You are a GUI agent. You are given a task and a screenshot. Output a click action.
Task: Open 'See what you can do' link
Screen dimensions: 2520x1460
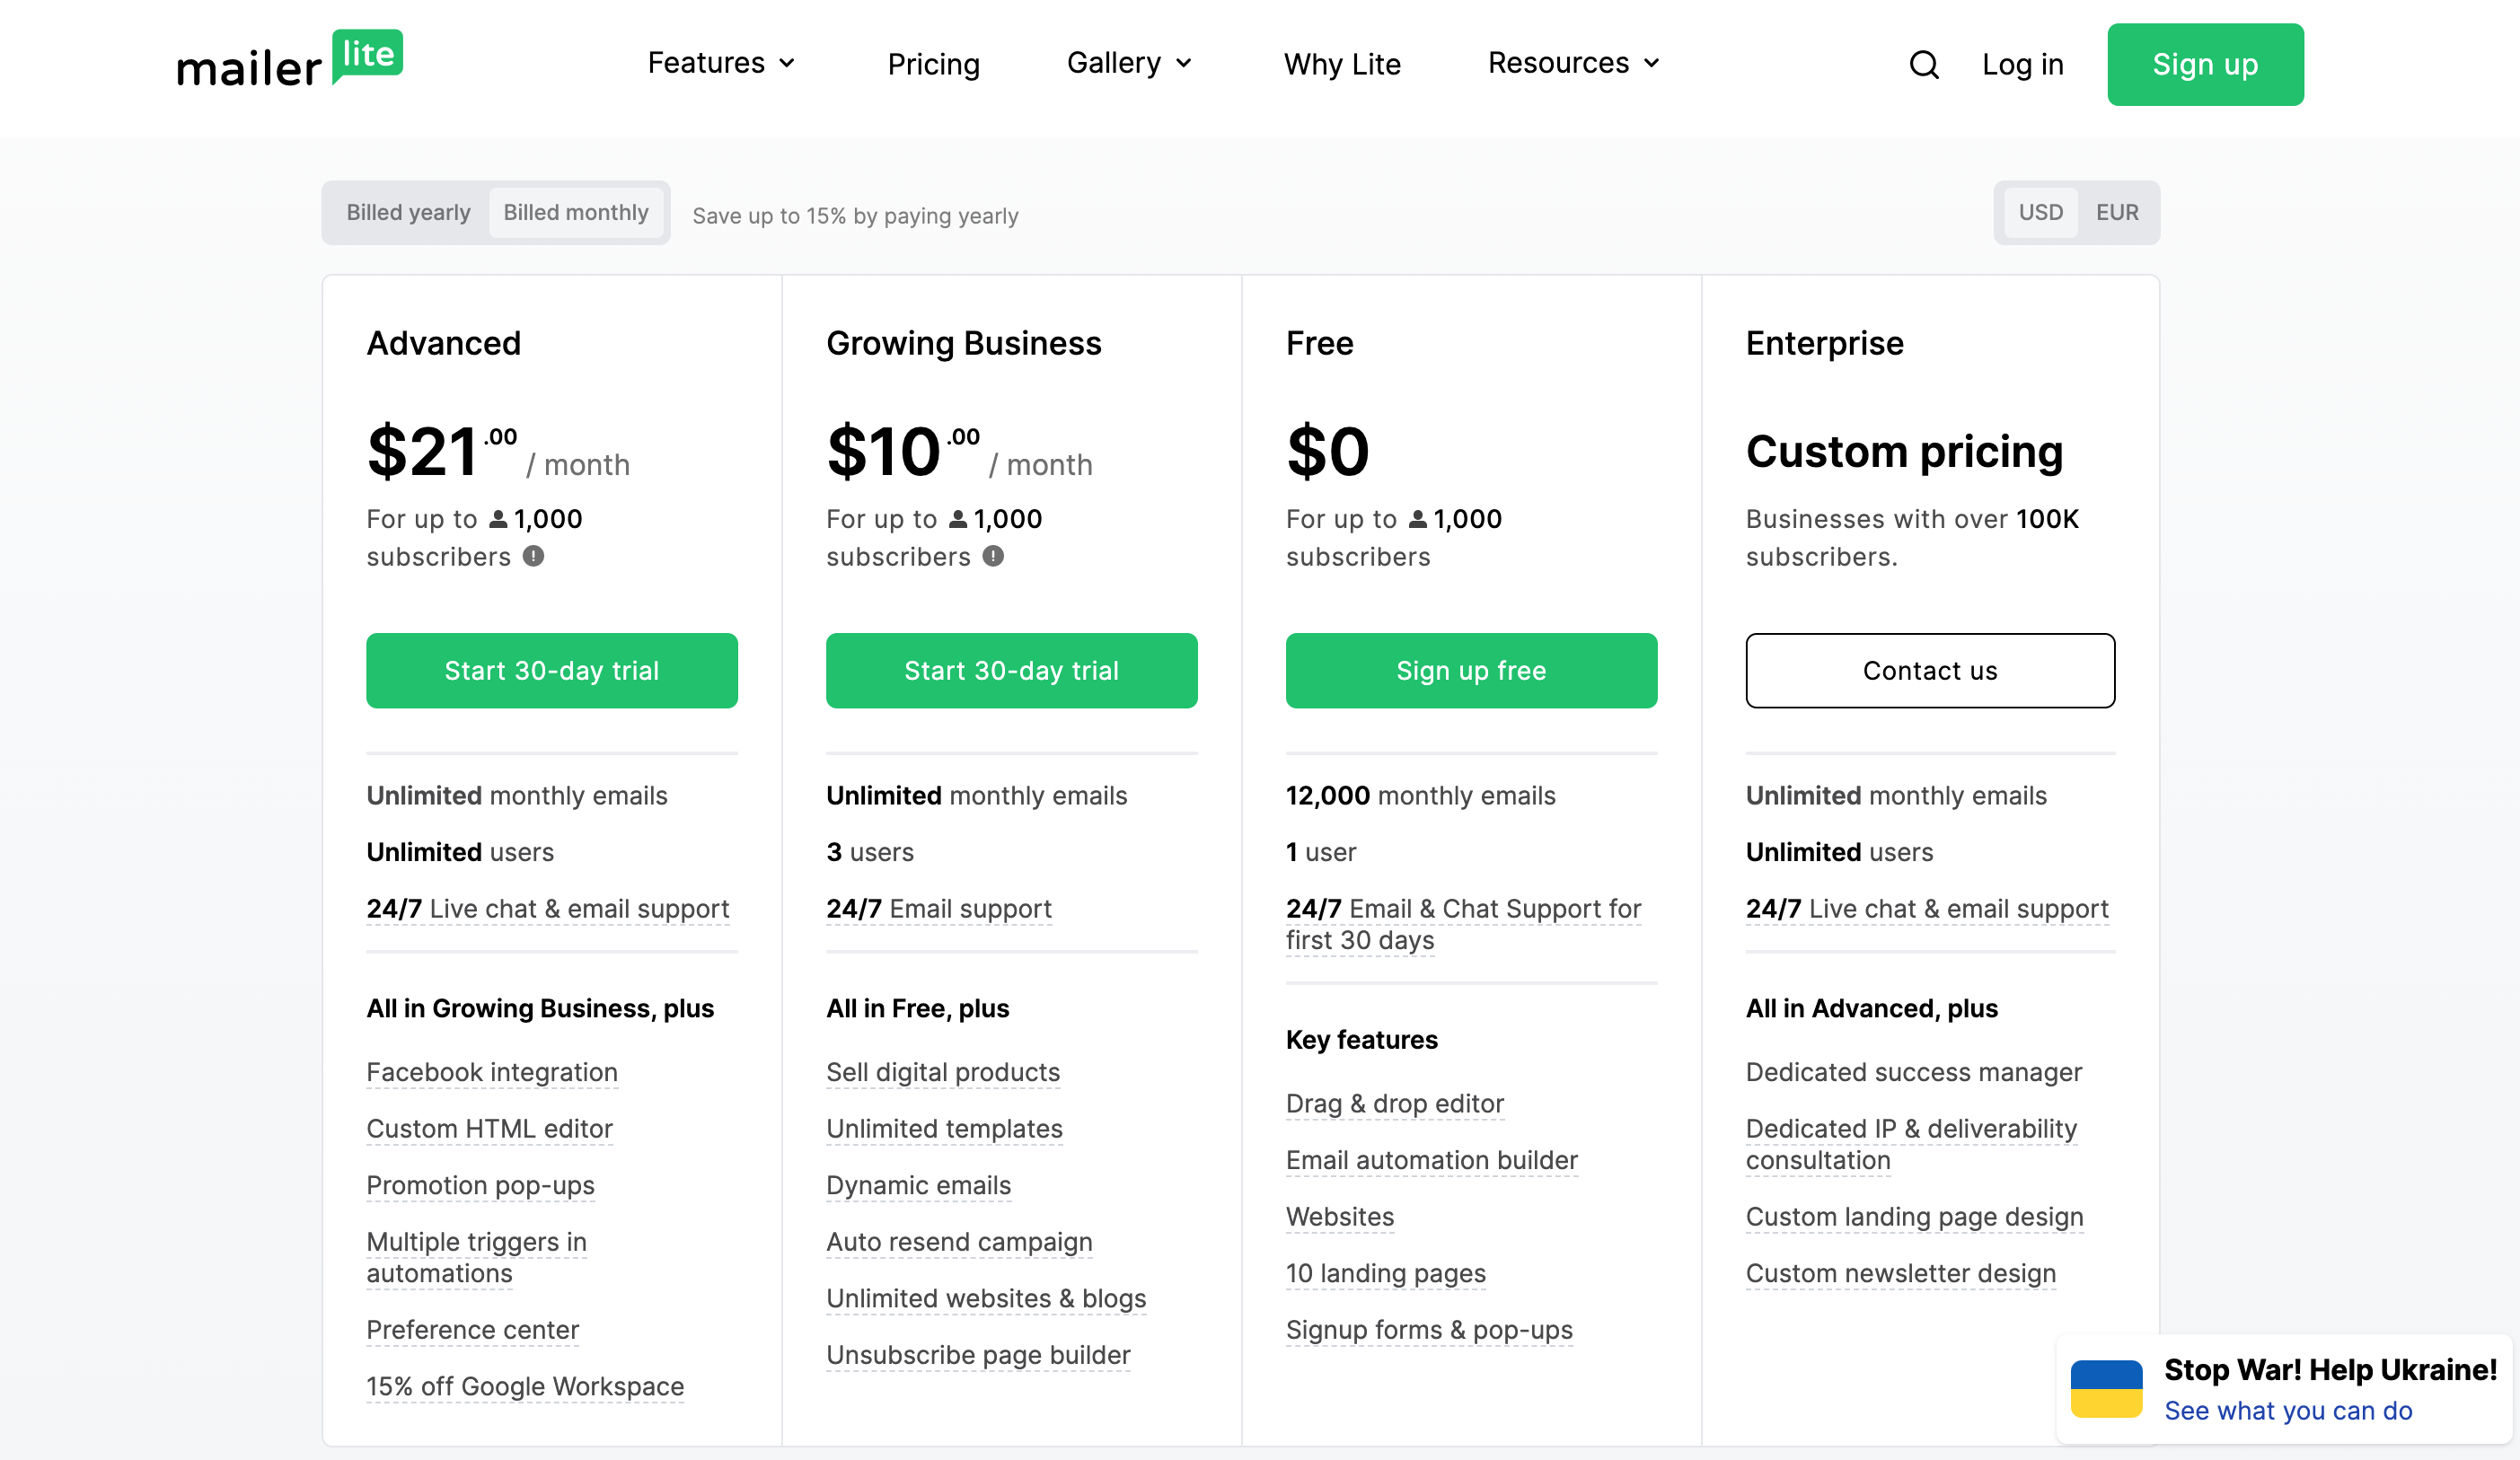2287,1410
